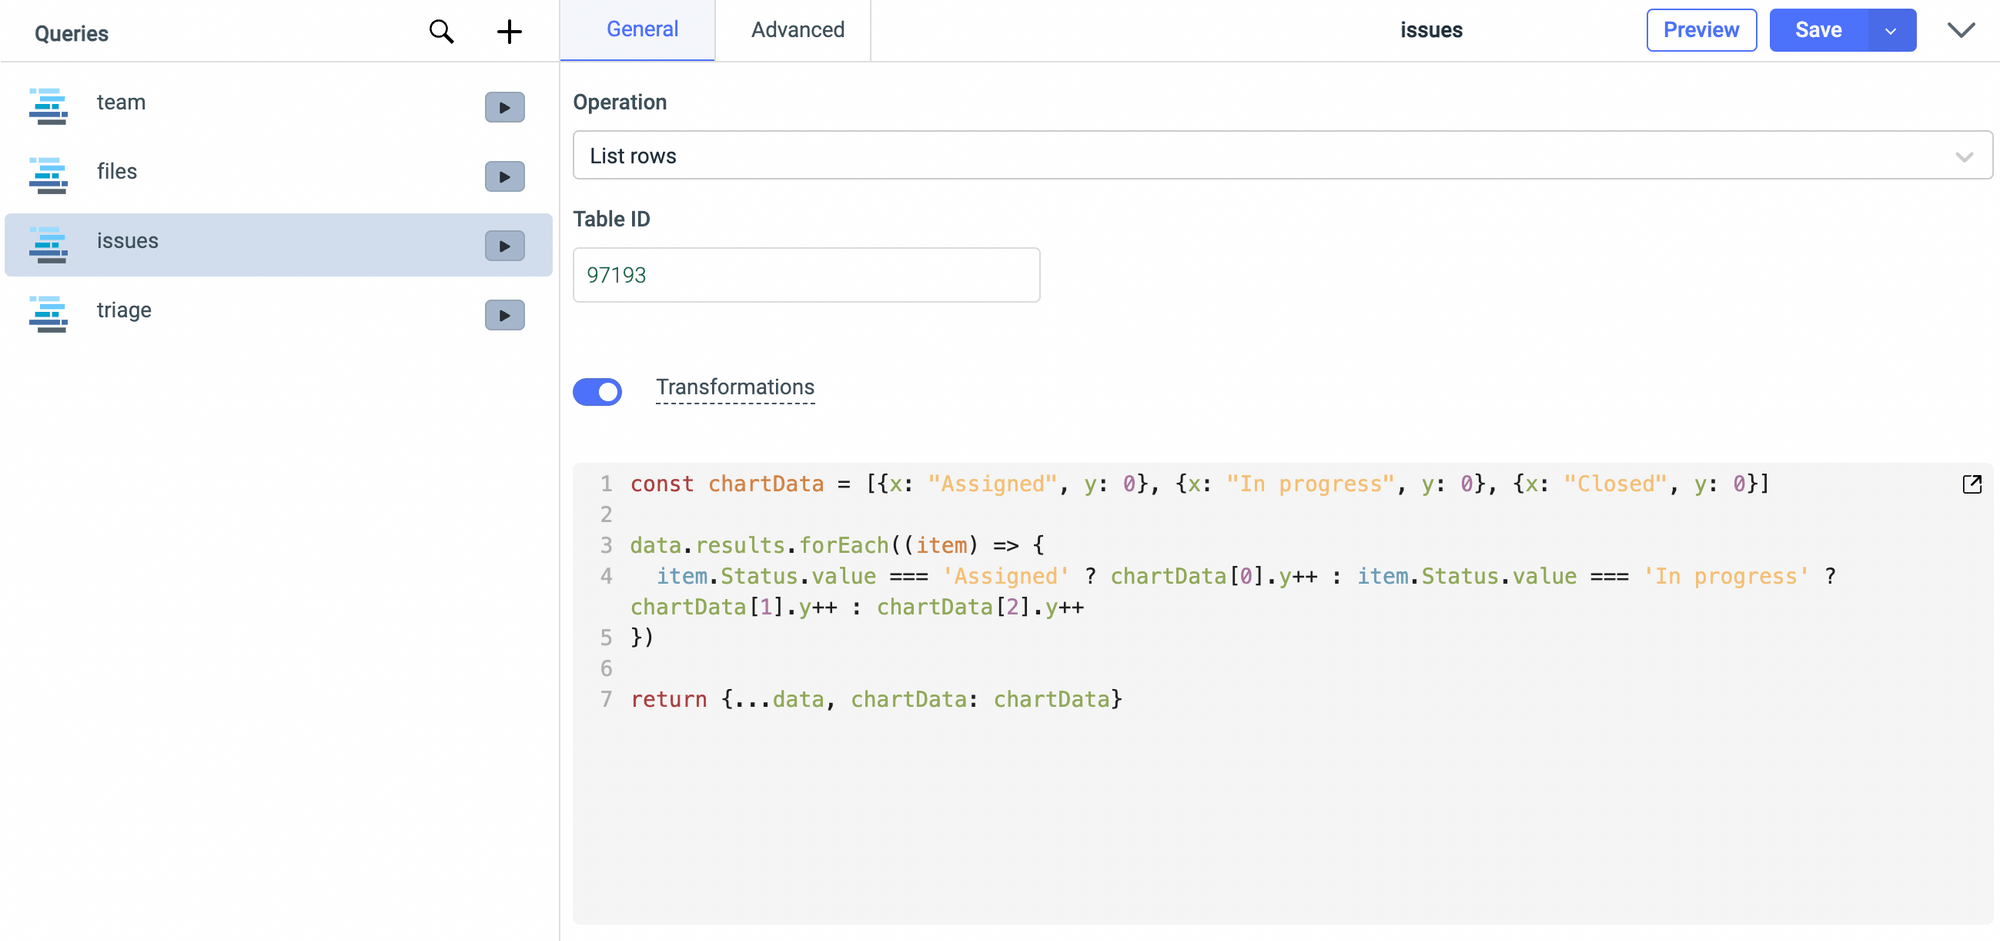The image size is (2000, 941).
Task: Click the Preview button
Action: [x=1700, y=30]
